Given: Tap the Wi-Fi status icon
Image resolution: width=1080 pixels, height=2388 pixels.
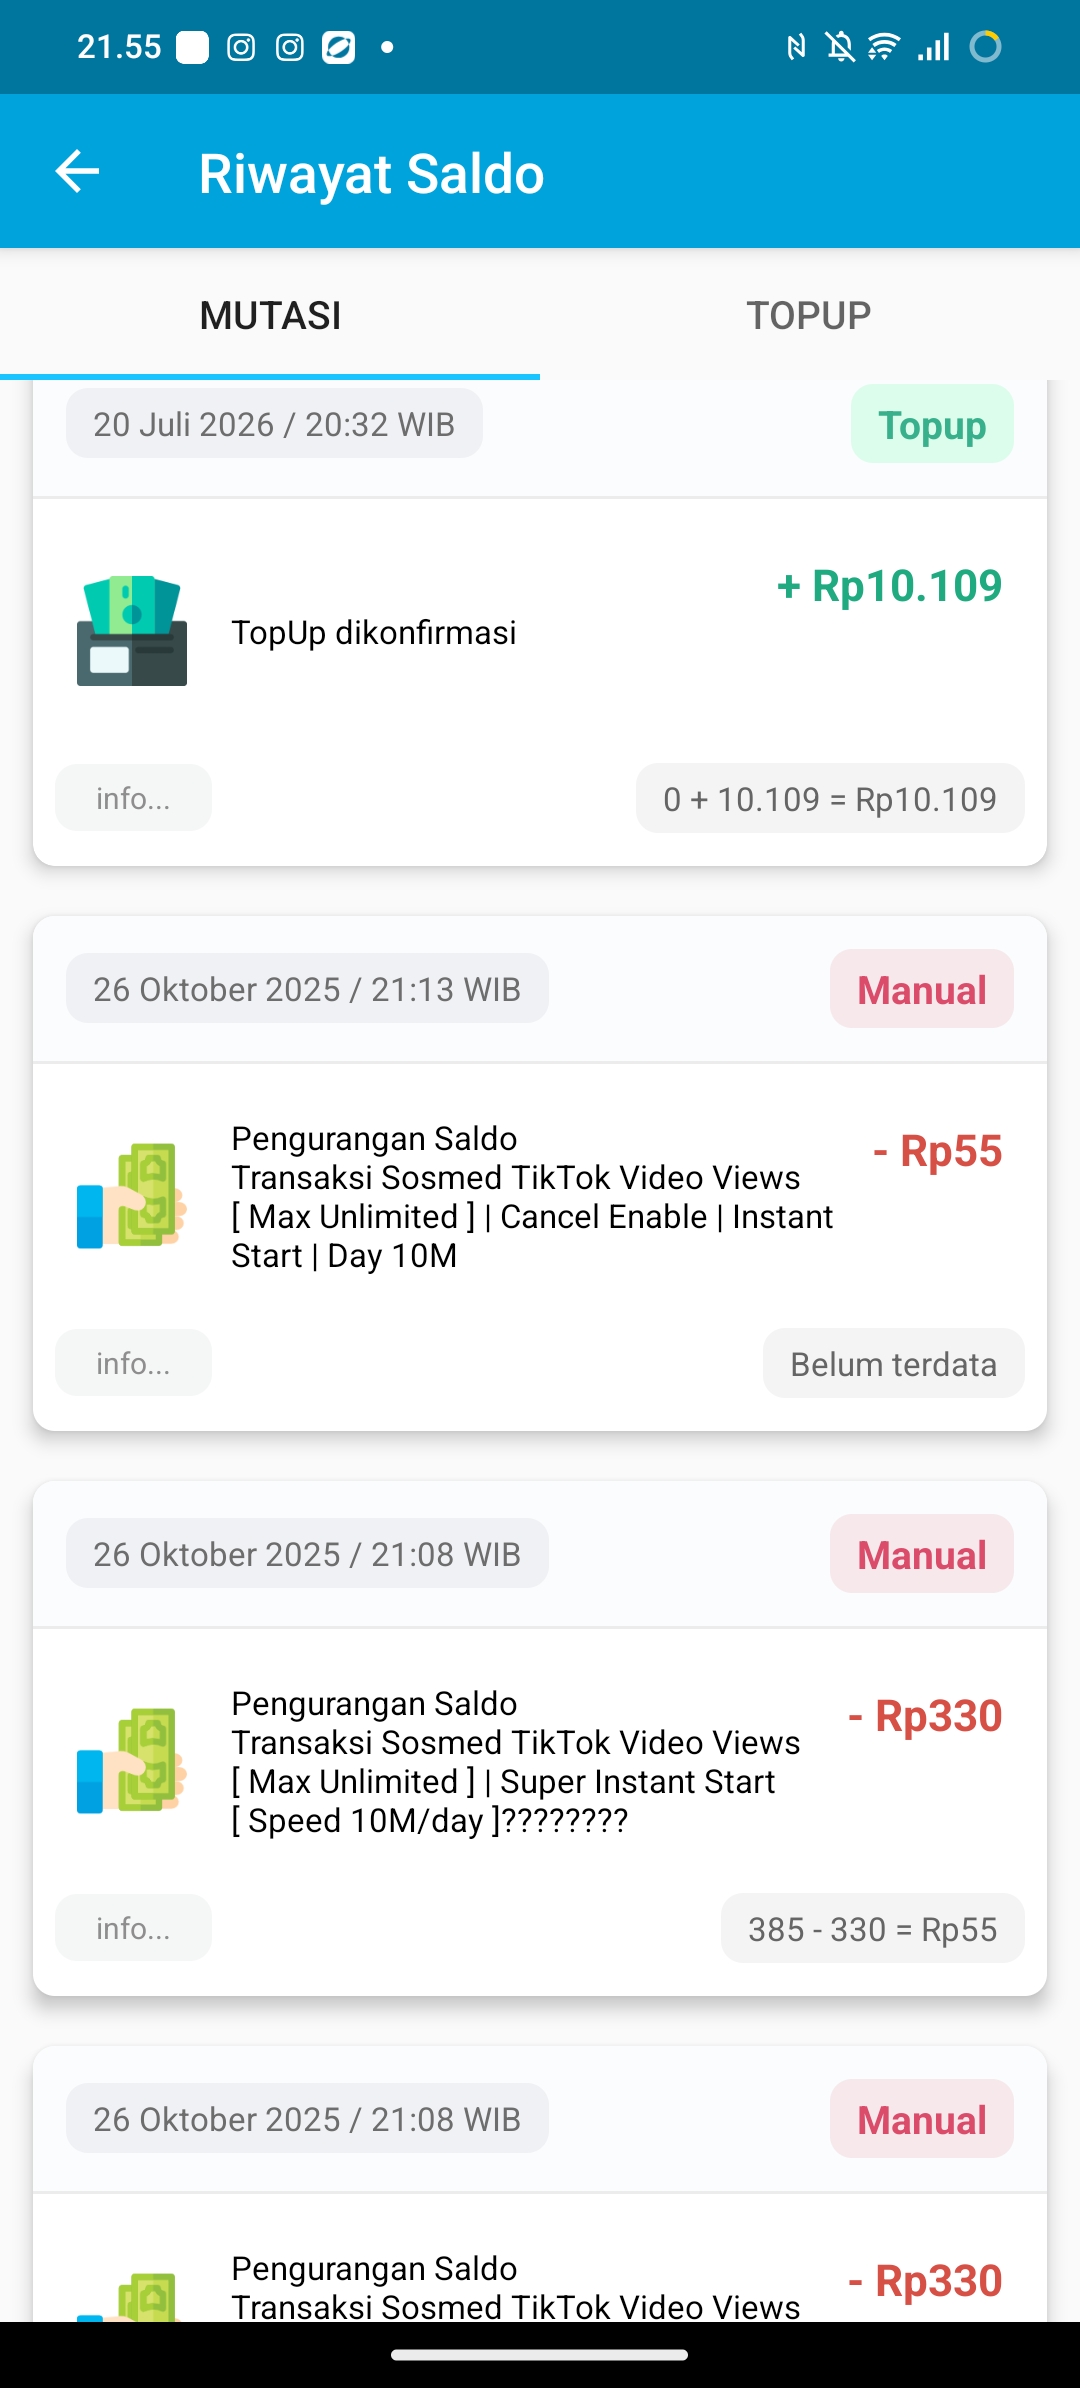Looking at the screenshot, I should [884, 47].
